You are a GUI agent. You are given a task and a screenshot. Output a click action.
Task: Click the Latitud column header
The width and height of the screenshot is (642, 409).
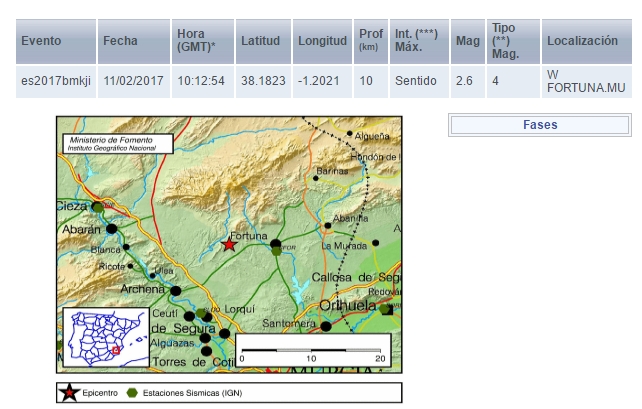[260, 41]
